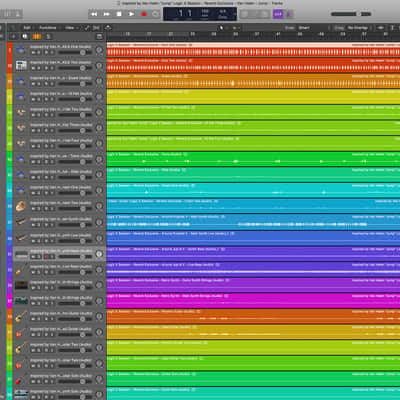Select the orange snare track drum icon
Screen dimensions: 400x400
pos(21,81)
